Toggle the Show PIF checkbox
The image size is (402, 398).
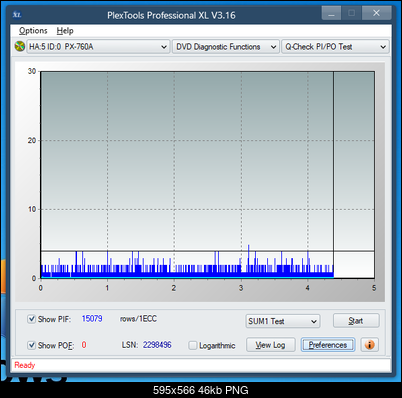pos(31,319)
